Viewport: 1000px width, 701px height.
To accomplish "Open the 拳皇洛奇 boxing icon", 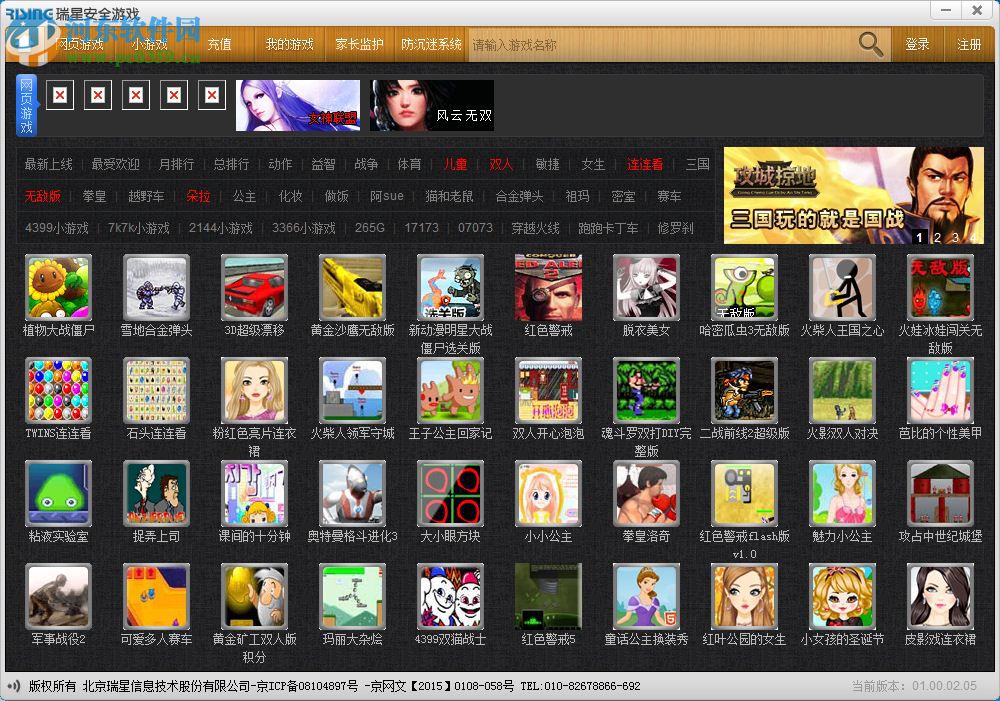I will (647, 493).
